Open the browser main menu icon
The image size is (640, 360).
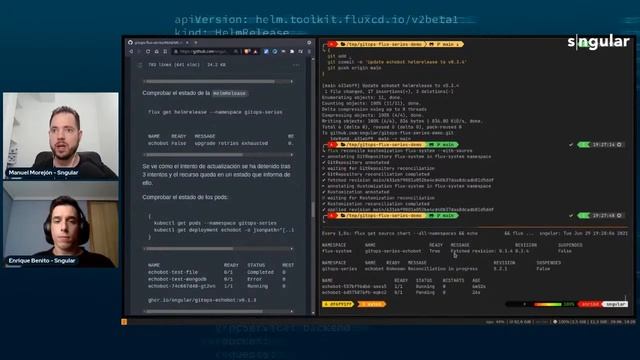[309, 51]
